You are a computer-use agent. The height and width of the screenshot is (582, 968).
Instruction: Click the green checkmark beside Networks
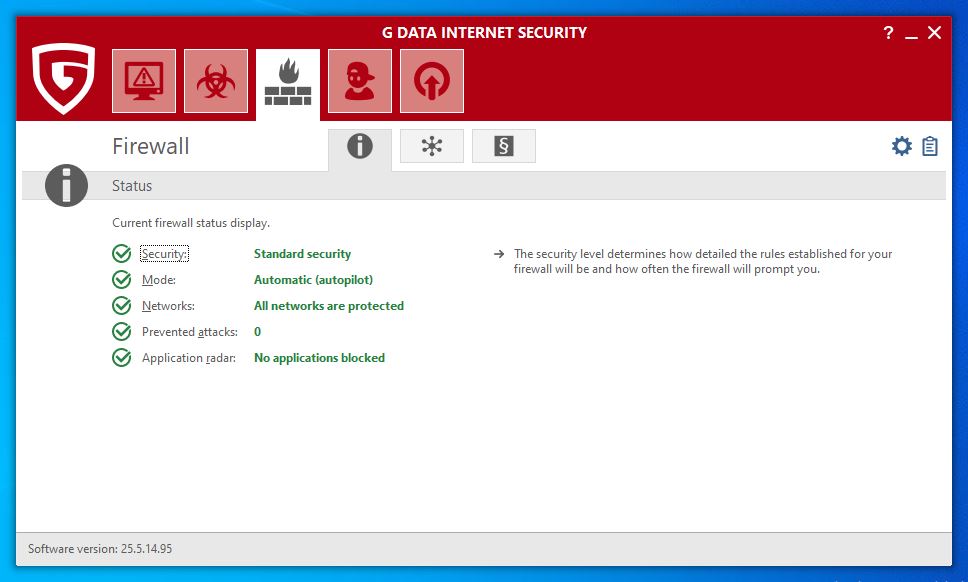coord(122,306)
